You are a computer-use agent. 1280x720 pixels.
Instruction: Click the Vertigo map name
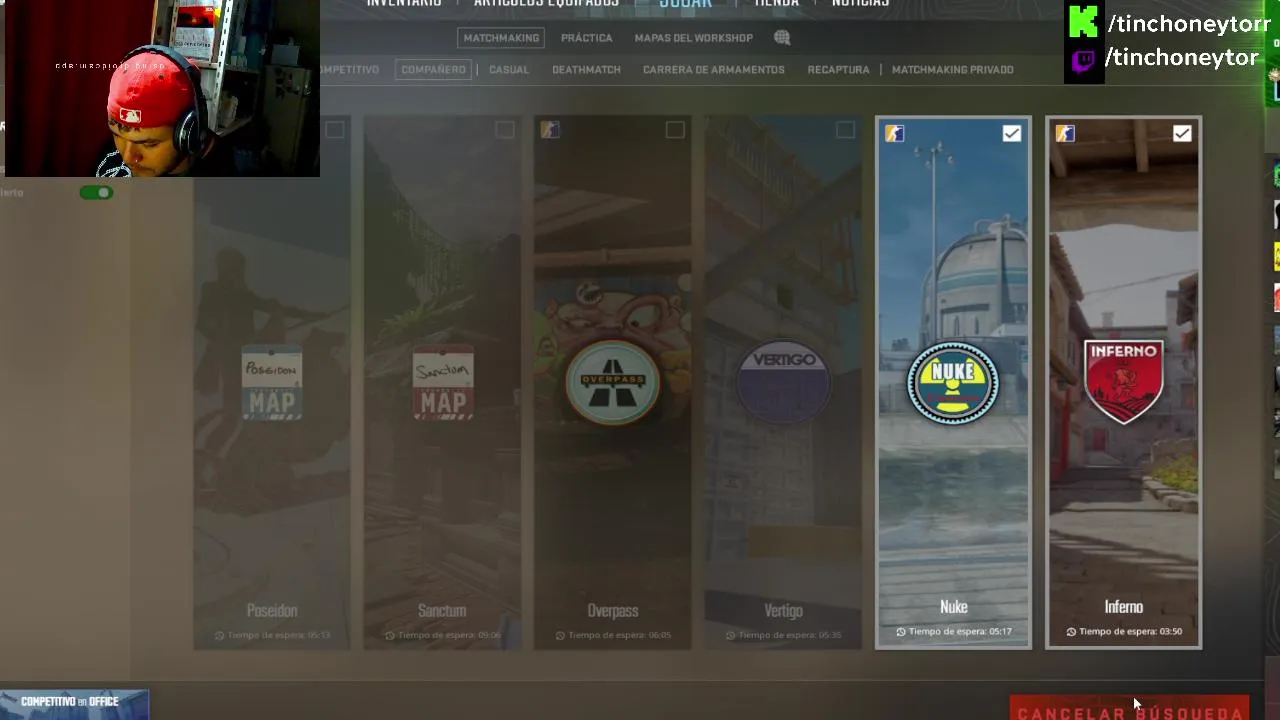point(783,610)
